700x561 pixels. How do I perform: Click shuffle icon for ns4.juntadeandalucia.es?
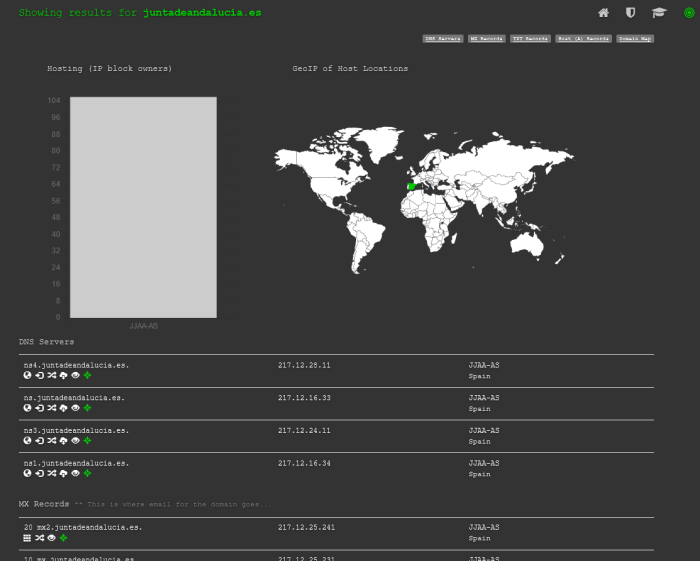coord(51,375)
